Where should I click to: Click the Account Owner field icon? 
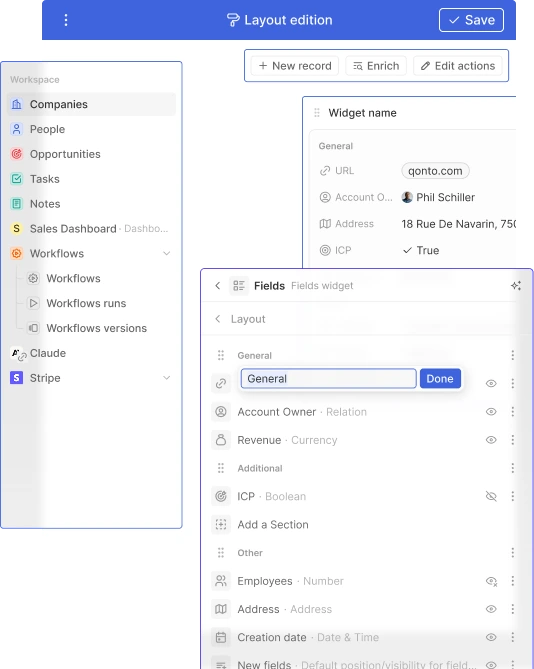221,412
